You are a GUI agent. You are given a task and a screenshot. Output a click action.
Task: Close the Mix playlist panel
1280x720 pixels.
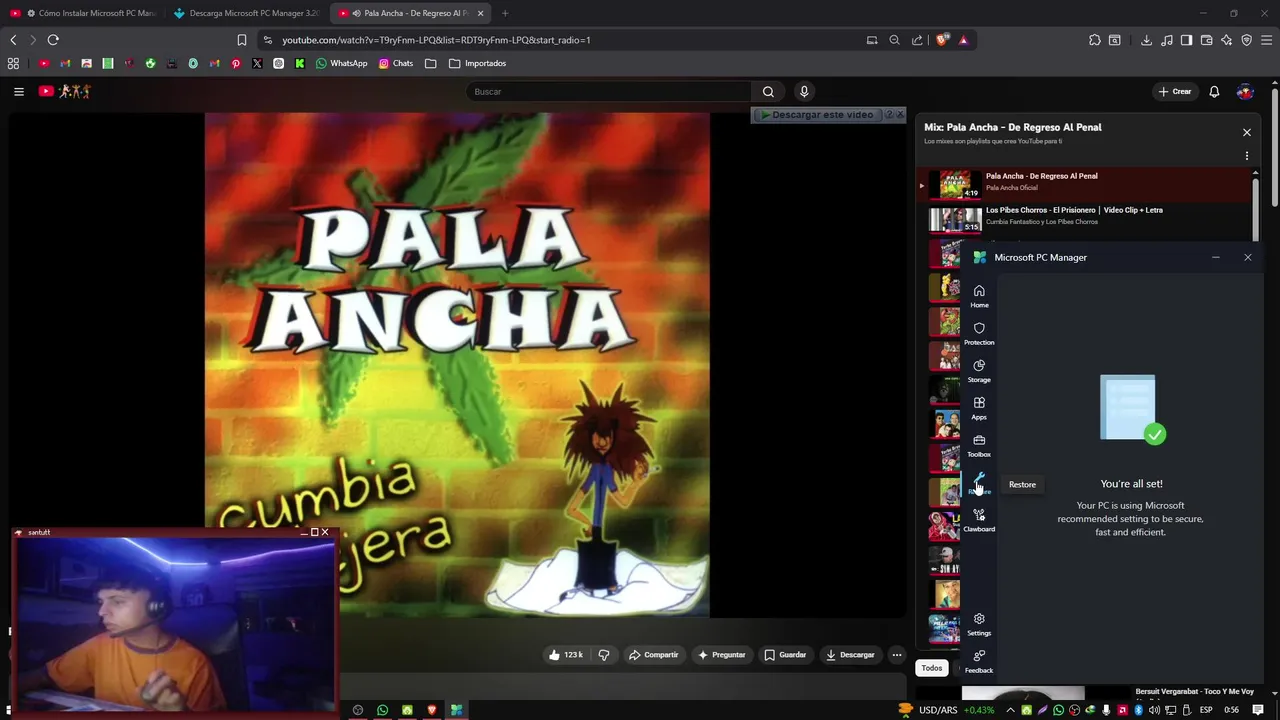tap(1247, 132)
